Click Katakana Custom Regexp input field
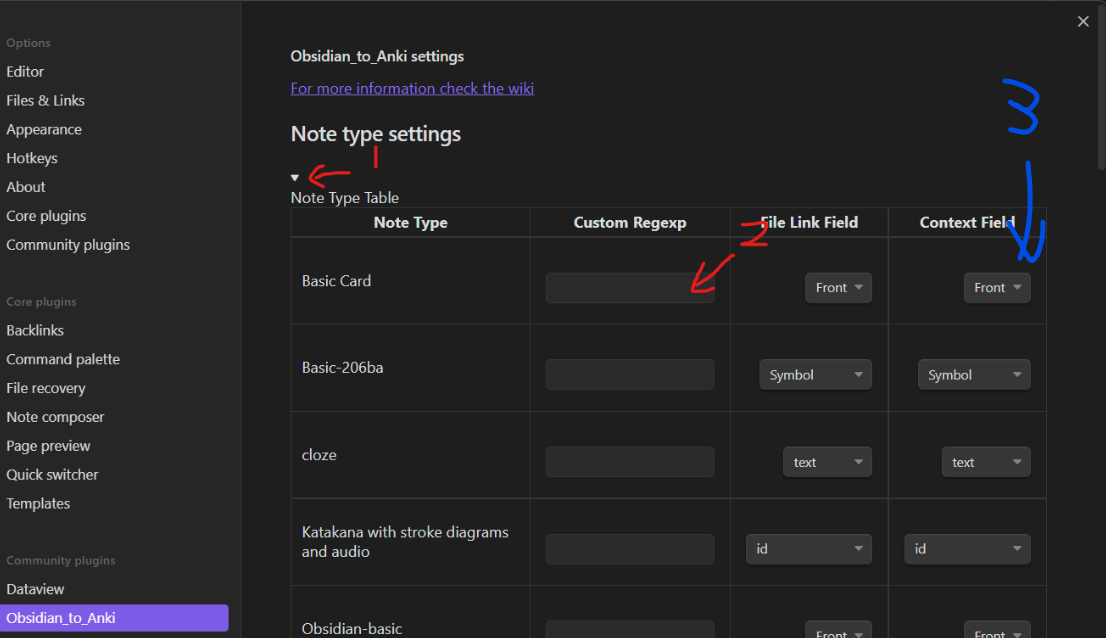Image resolution: width=1106 pixels, height=638 pixels. [630, 549]
